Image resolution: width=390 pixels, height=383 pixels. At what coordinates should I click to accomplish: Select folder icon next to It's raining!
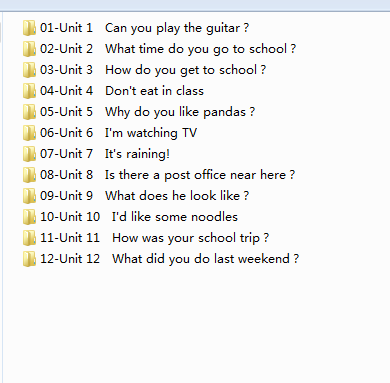[29, 154]
